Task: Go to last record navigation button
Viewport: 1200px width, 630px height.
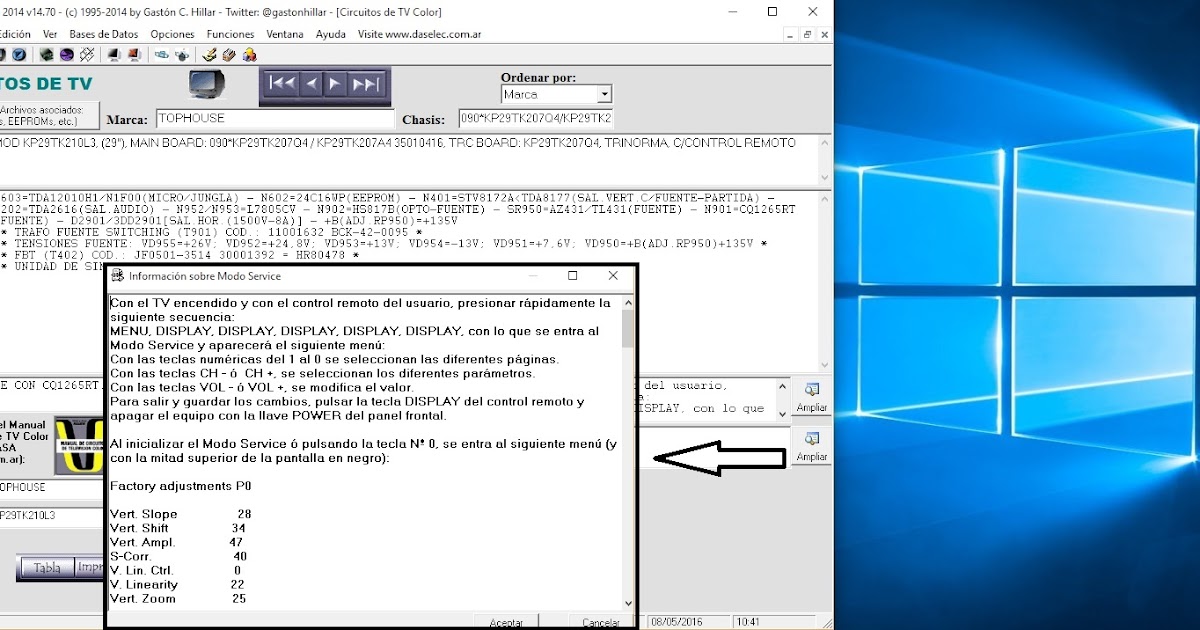Action: (x=367, y=84)
